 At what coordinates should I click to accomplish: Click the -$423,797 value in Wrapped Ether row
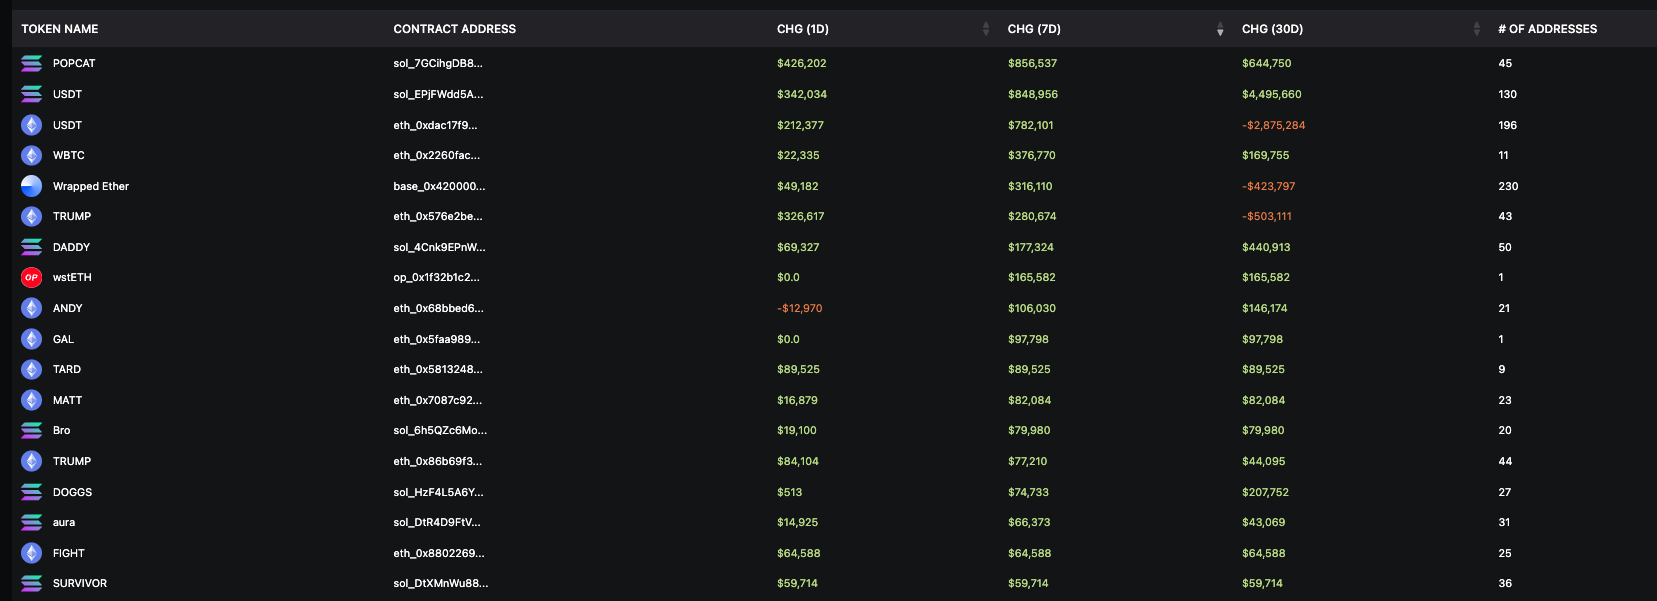pos(1269,186)
